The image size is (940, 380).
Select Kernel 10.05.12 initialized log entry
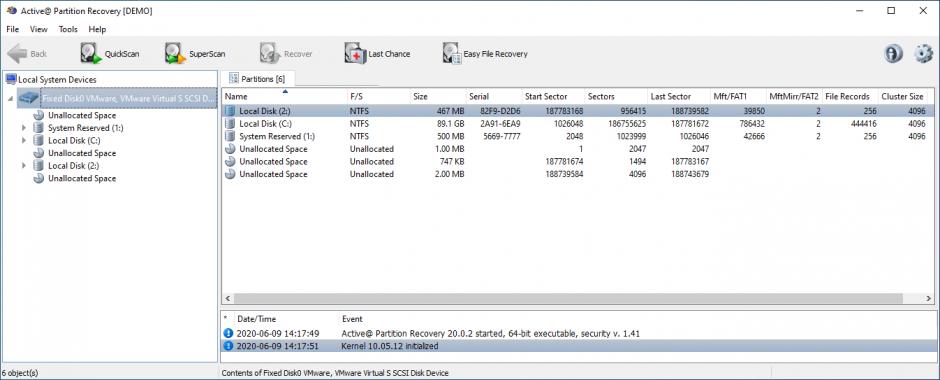578,346
